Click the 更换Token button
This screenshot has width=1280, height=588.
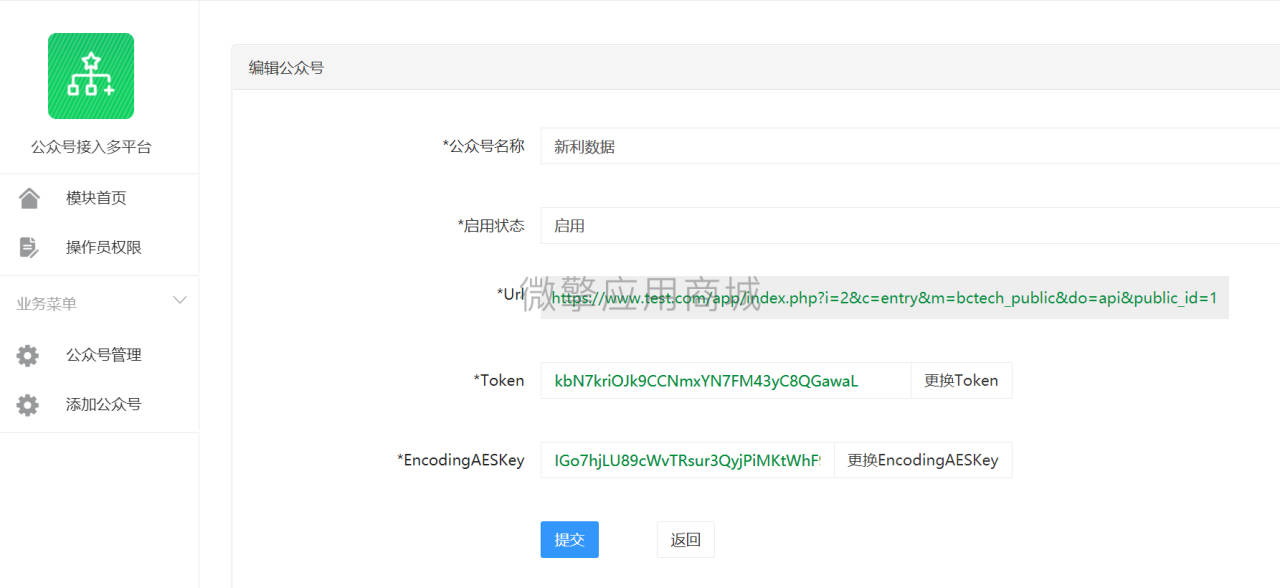[x=961, y=380]
